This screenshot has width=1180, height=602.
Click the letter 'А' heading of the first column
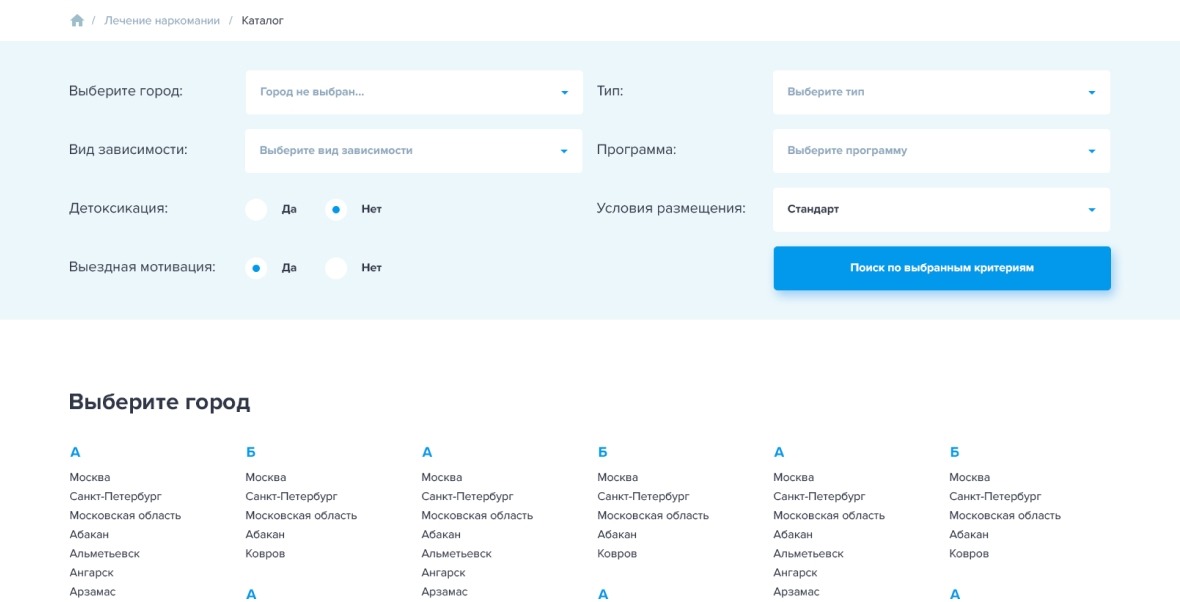[75, 453]
